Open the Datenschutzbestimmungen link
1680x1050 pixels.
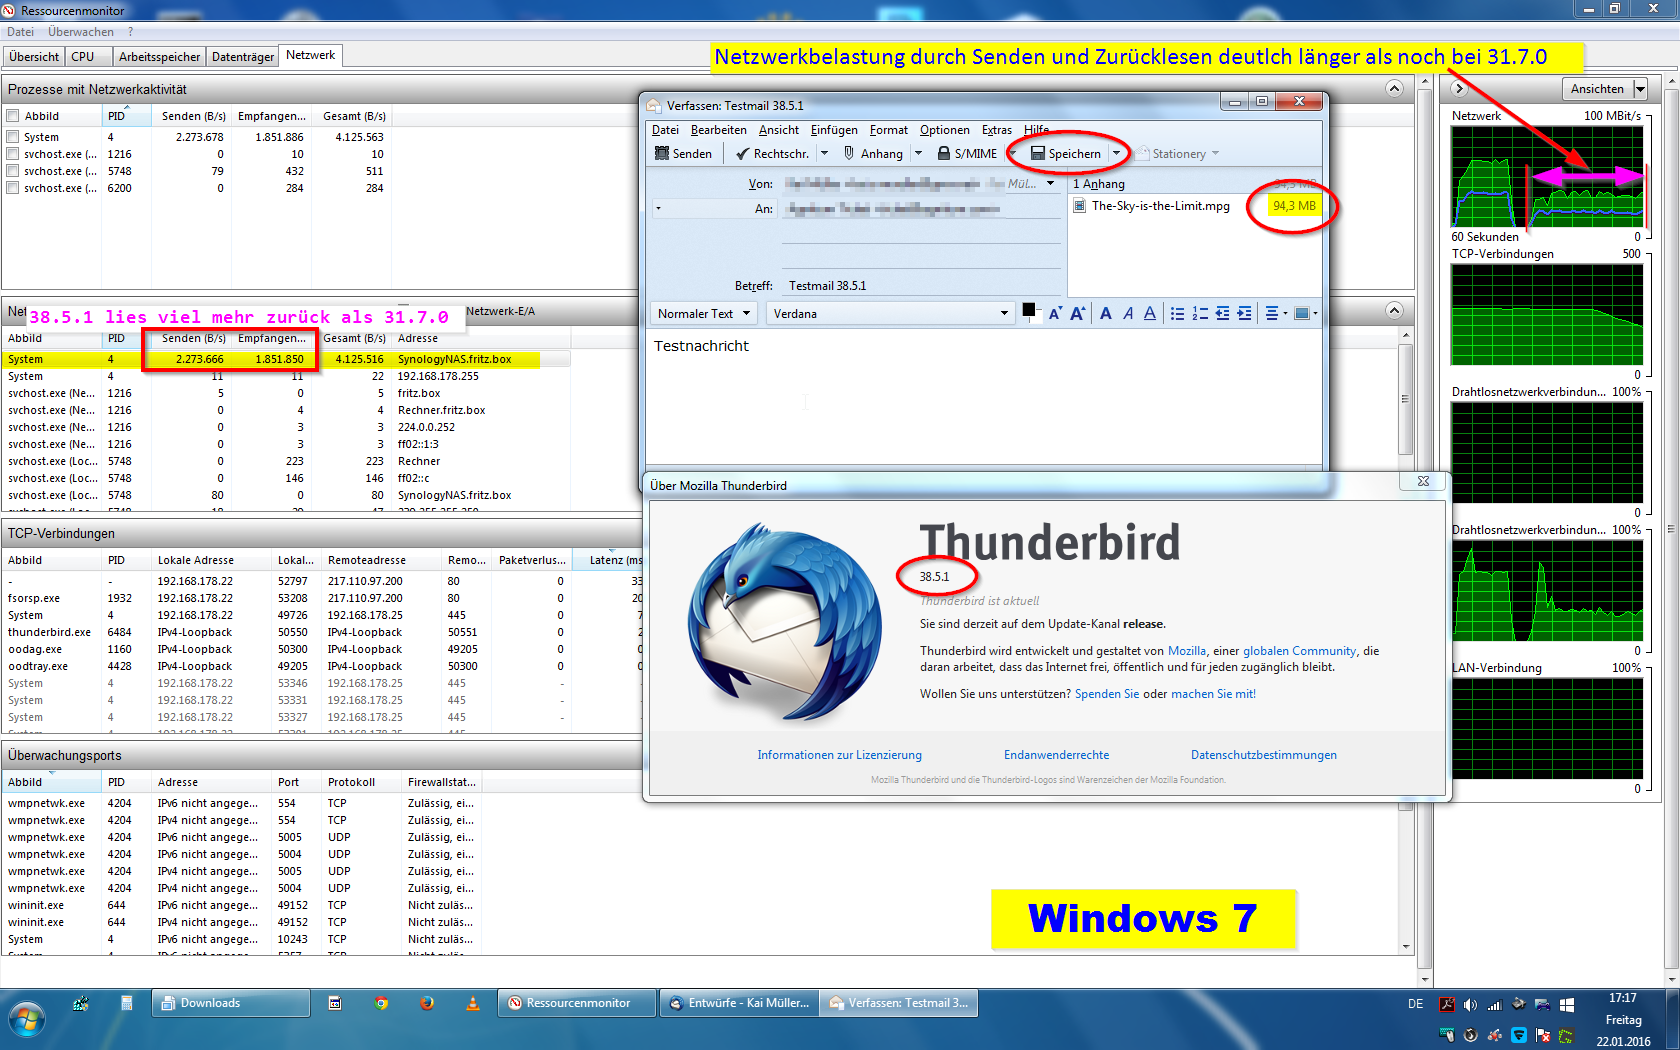[x=1264, y=755]
